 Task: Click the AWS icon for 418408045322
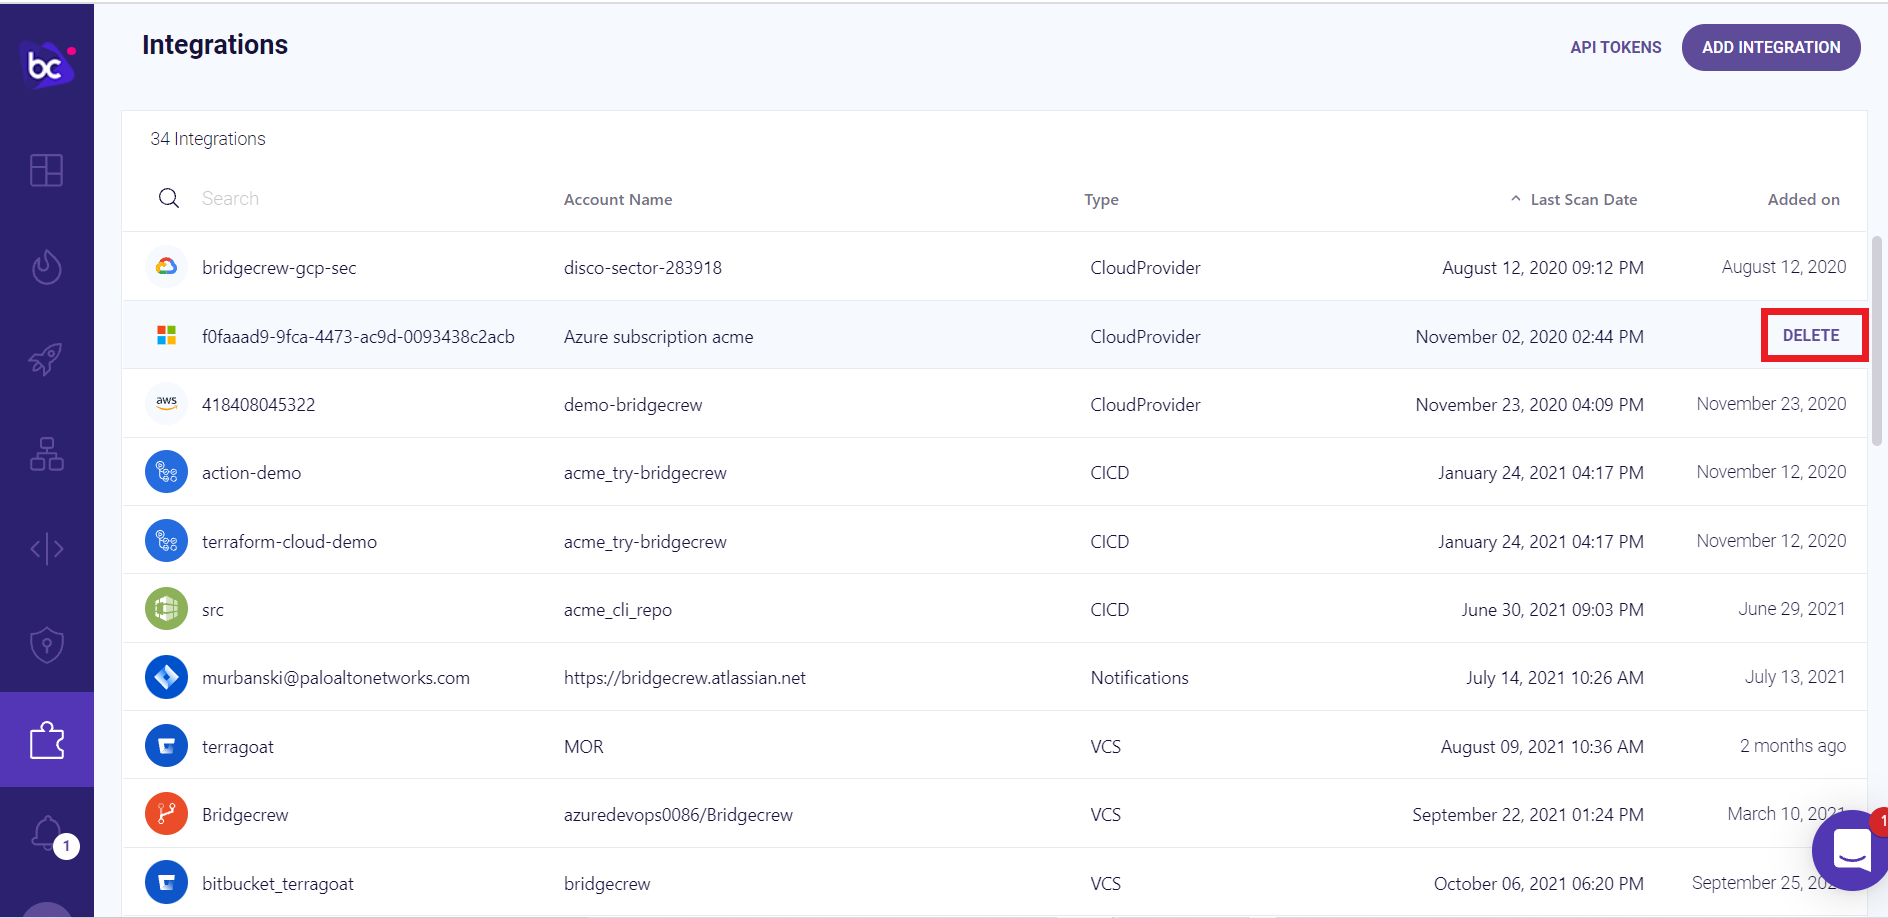166,404
